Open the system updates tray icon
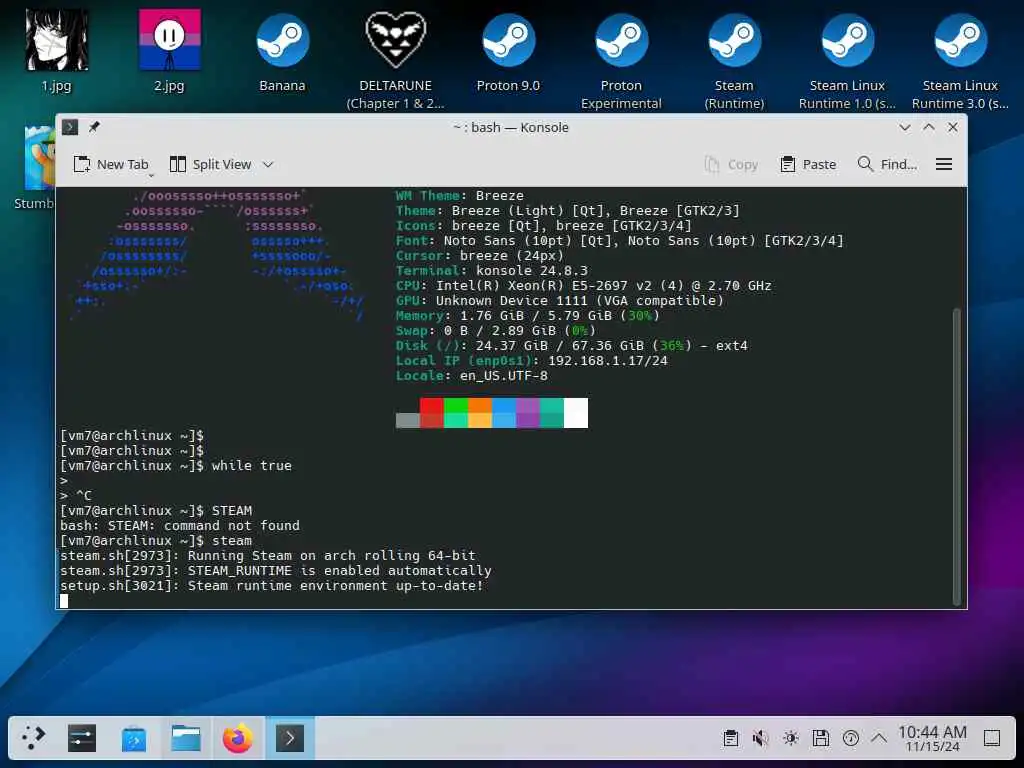 point(851,738)
